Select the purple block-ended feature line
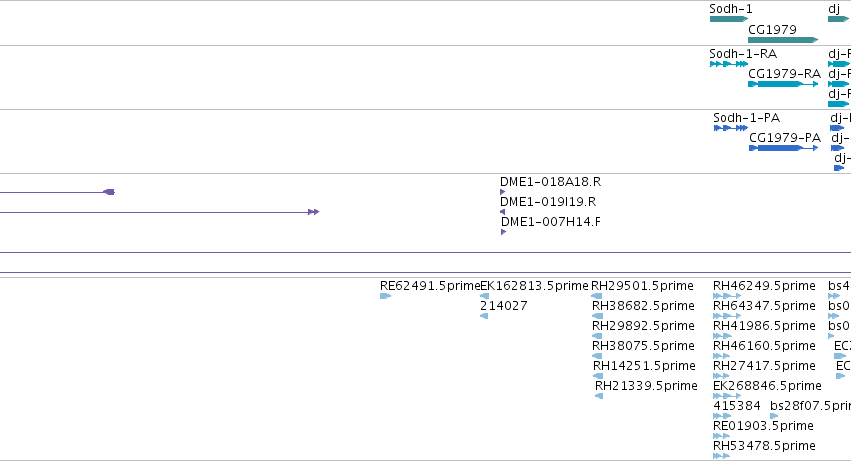This screenshot has width=851, height=461. [x=57, y=192]
